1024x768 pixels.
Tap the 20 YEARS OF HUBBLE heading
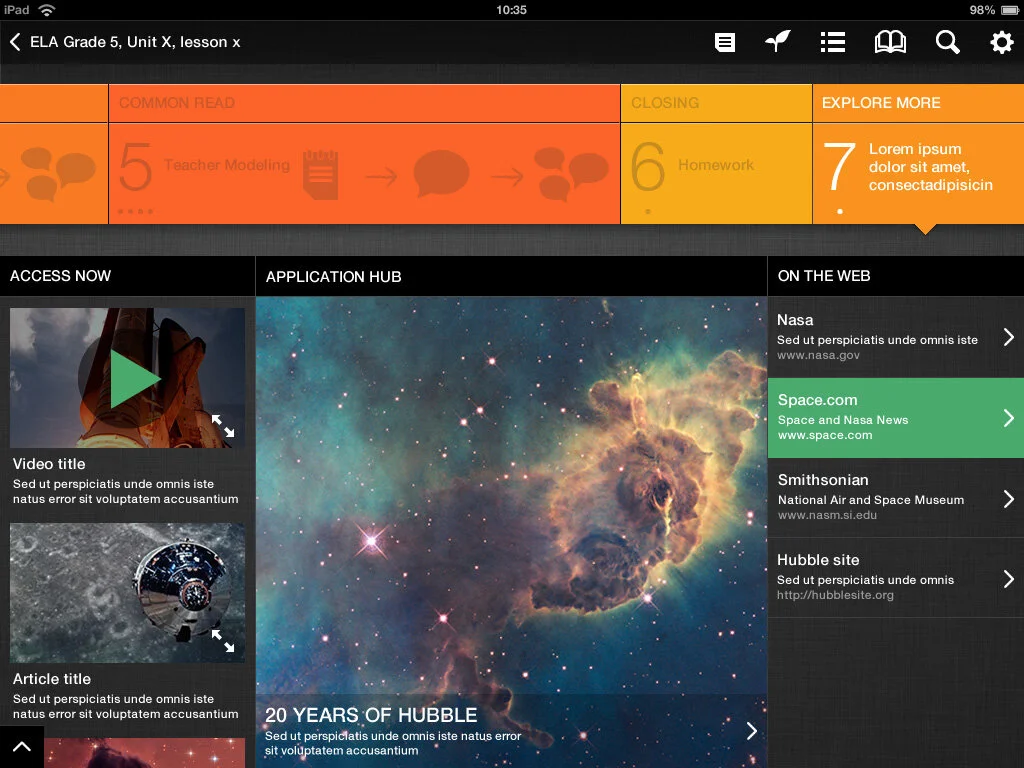[x=371, y=715]
